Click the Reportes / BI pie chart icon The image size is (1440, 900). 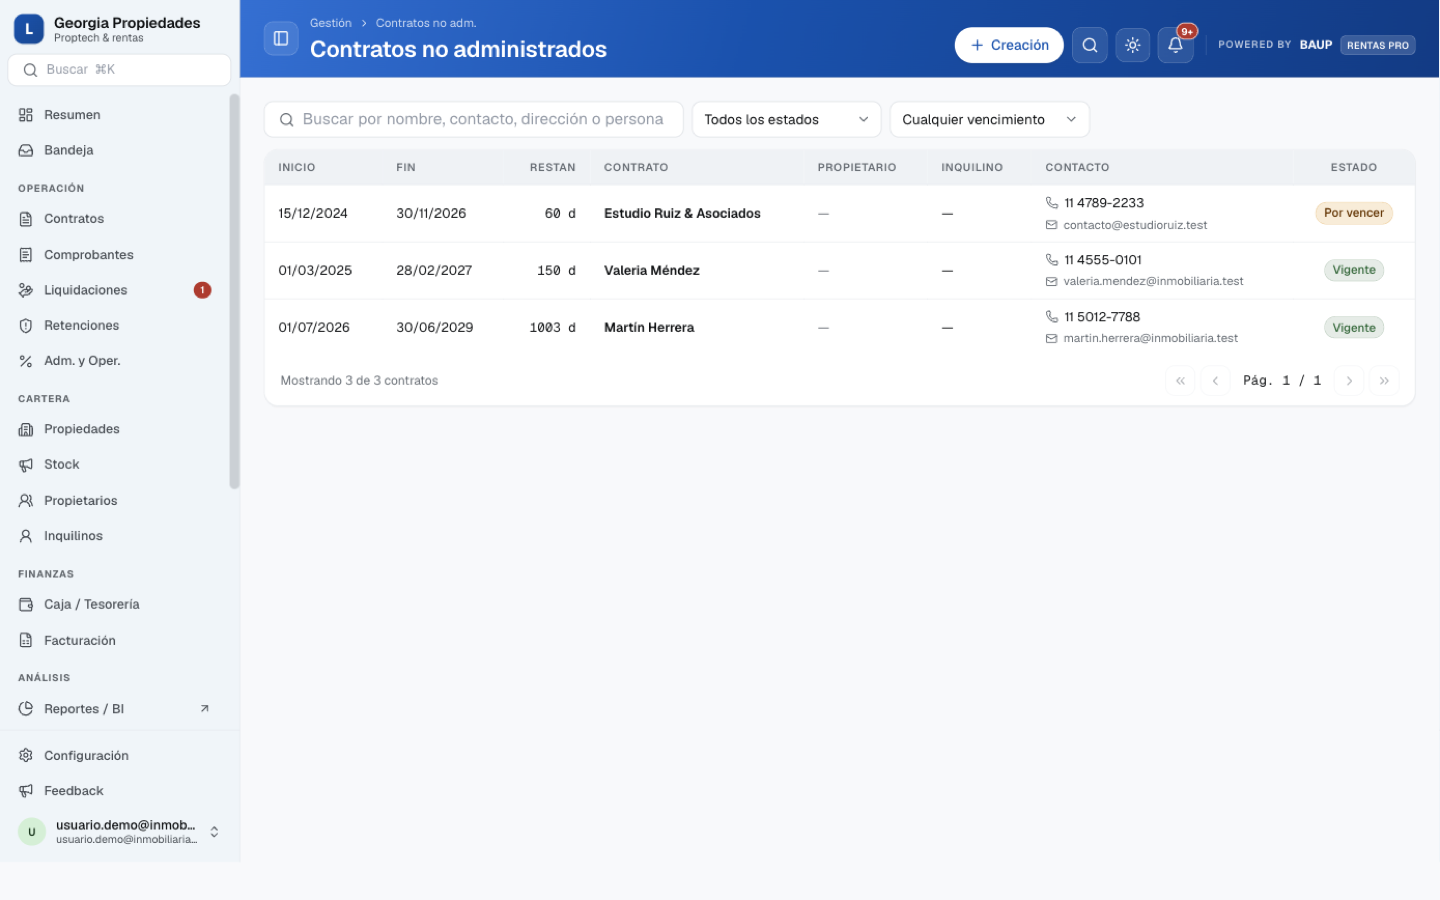coord(26,709)
